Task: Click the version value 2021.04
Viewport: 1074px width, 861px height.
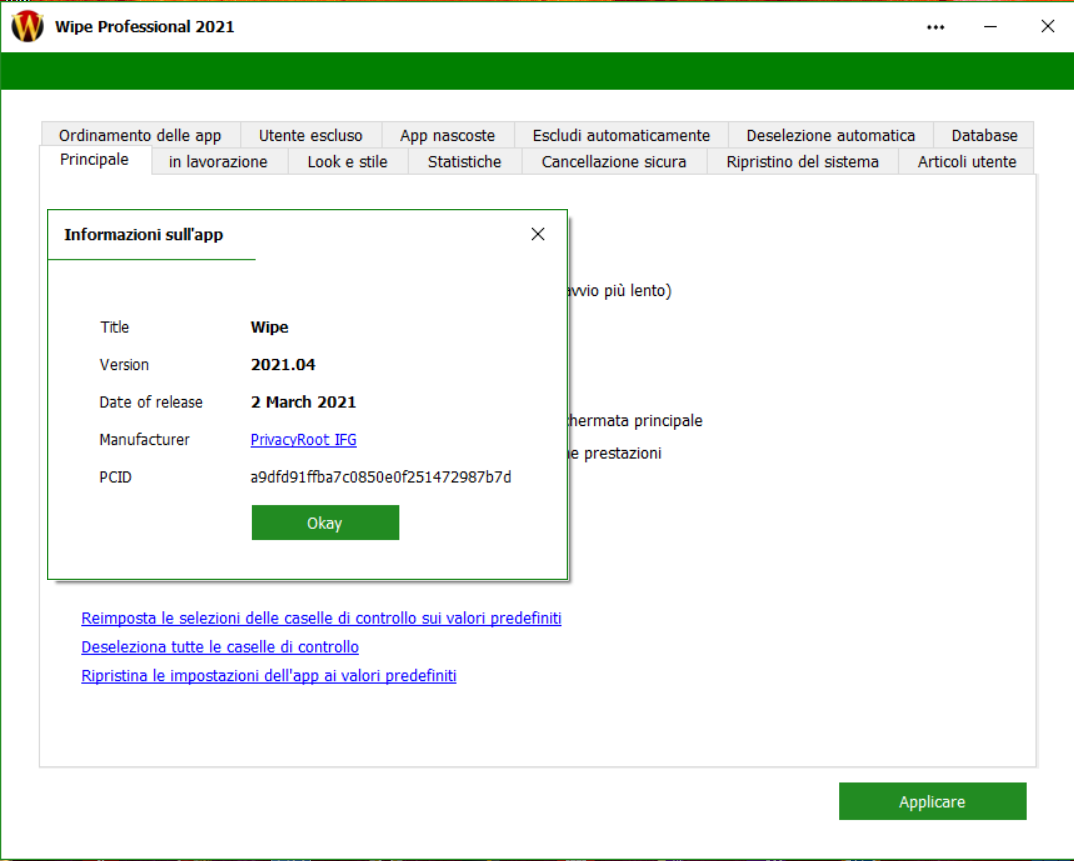Action: pyautogui.click(x=283, y=364)
